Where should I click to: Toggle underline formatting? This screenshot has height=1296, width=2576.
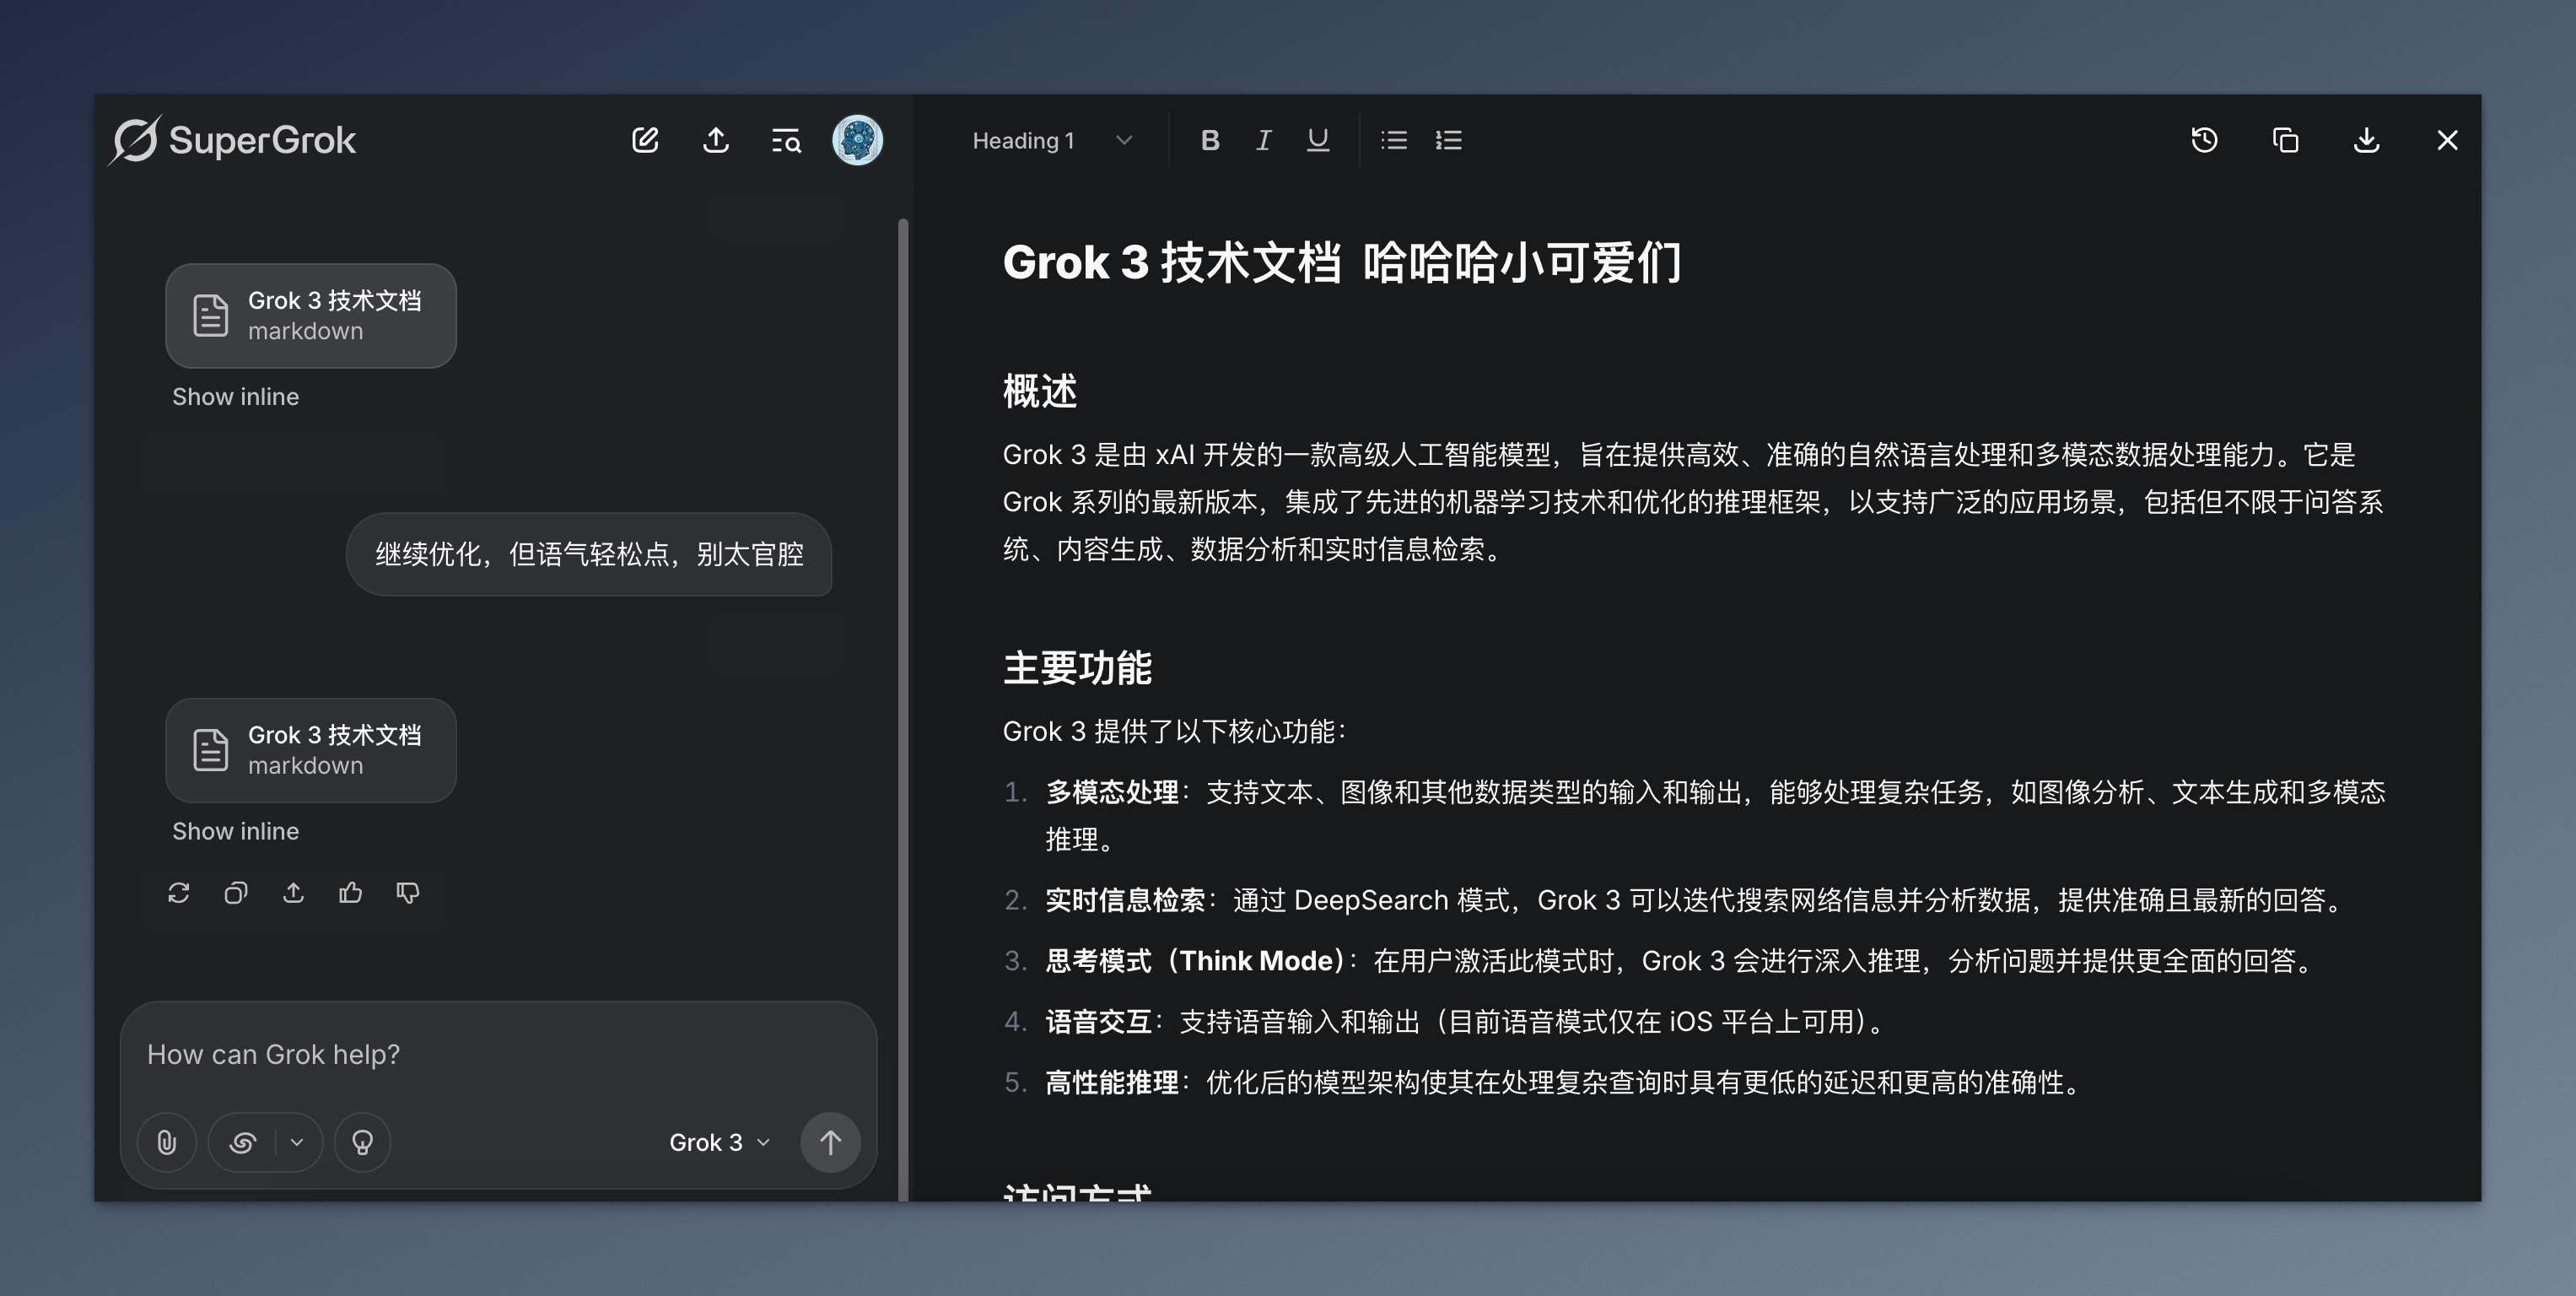pos(1318,140)
